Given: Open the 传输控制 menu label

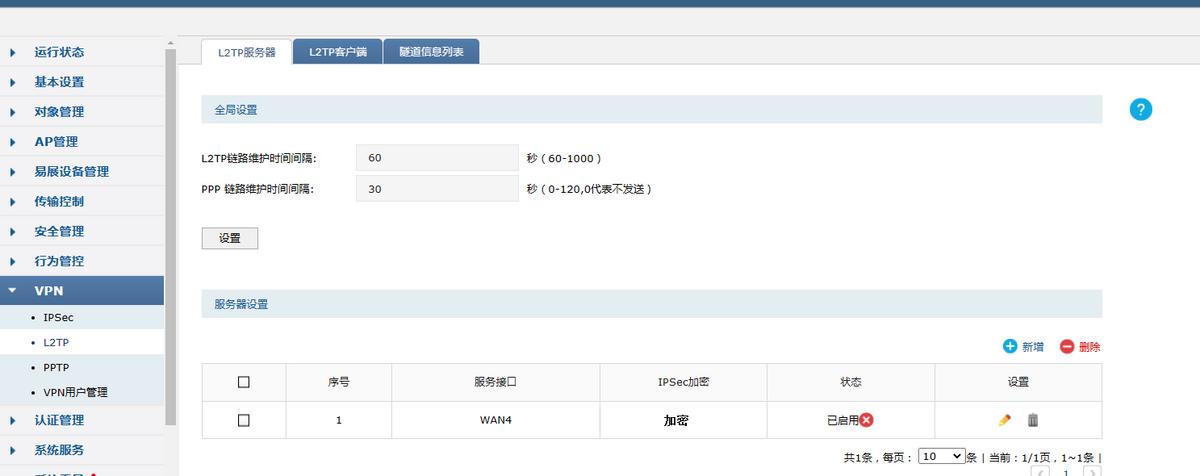Looking at the screenshot, I should [x=59, y=201].
